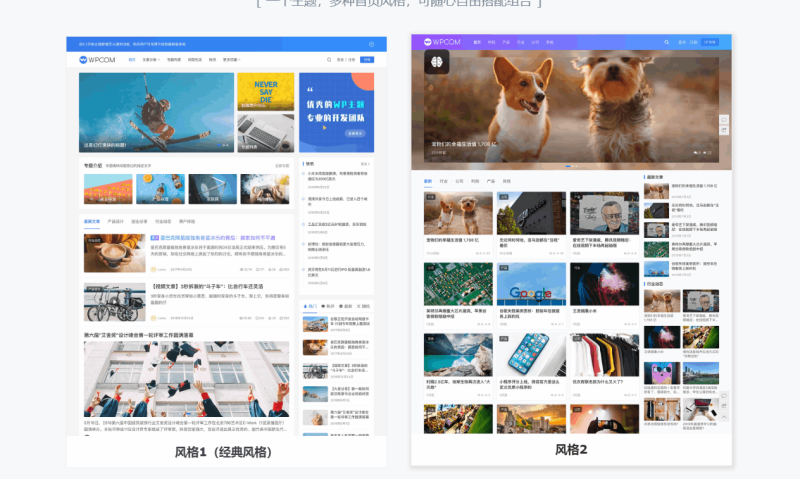Open the bottles with orange slice topic thumbnail
This screenshot has width=800, height=479.
161,189
